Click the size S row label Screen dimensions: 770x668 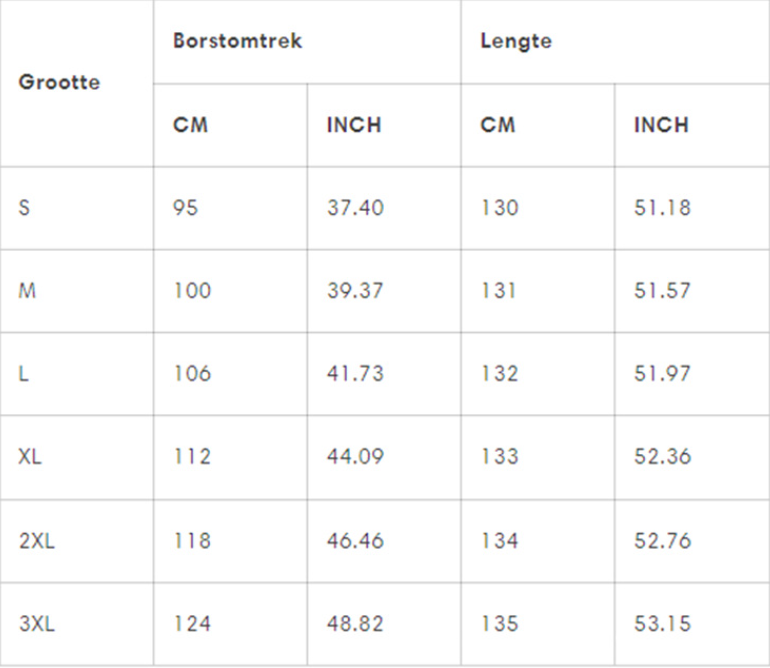tap(24, 208)
